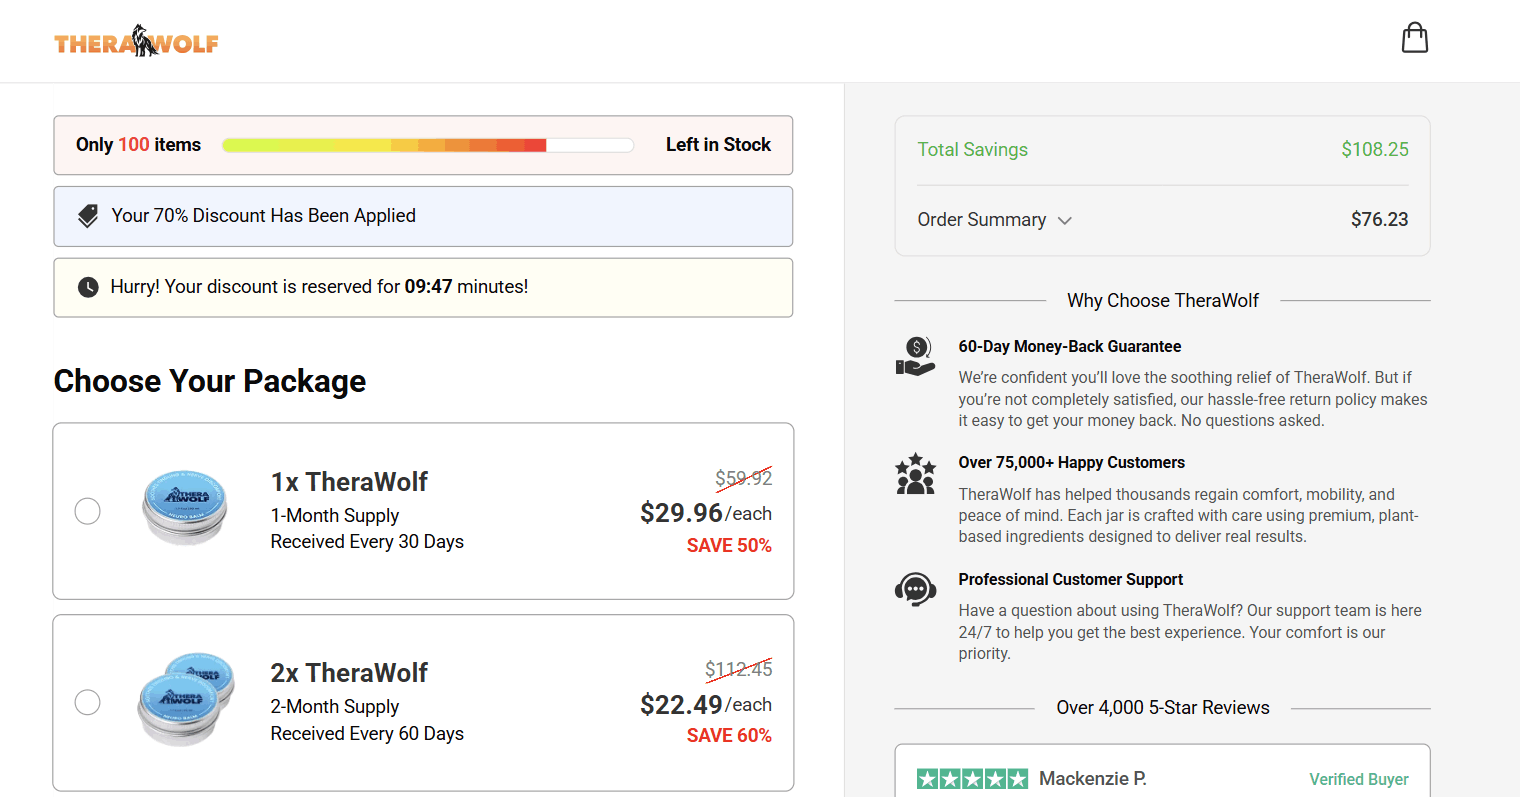
Task: Click the customer support headset icon
Action: coord(915,590)
